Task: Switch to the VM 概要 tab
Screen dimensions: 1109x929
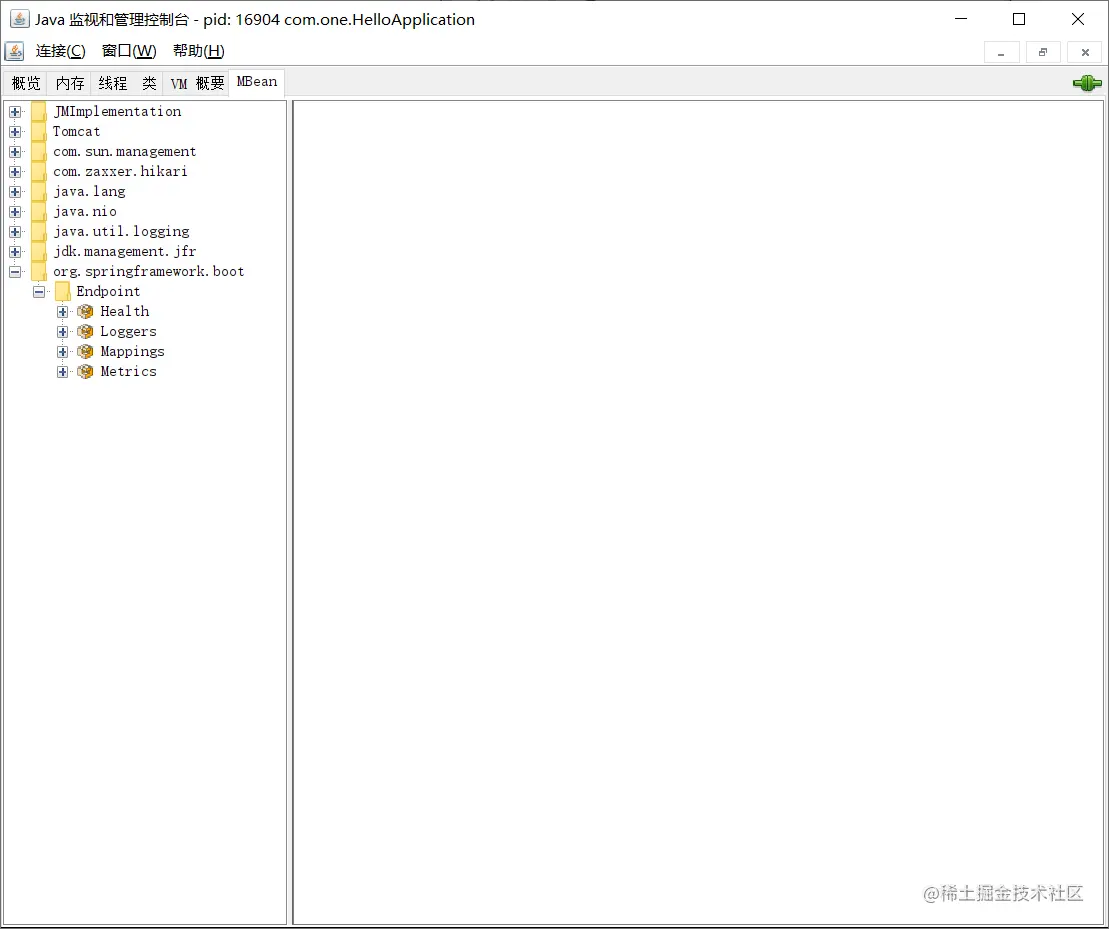Action: click(197, 83)
